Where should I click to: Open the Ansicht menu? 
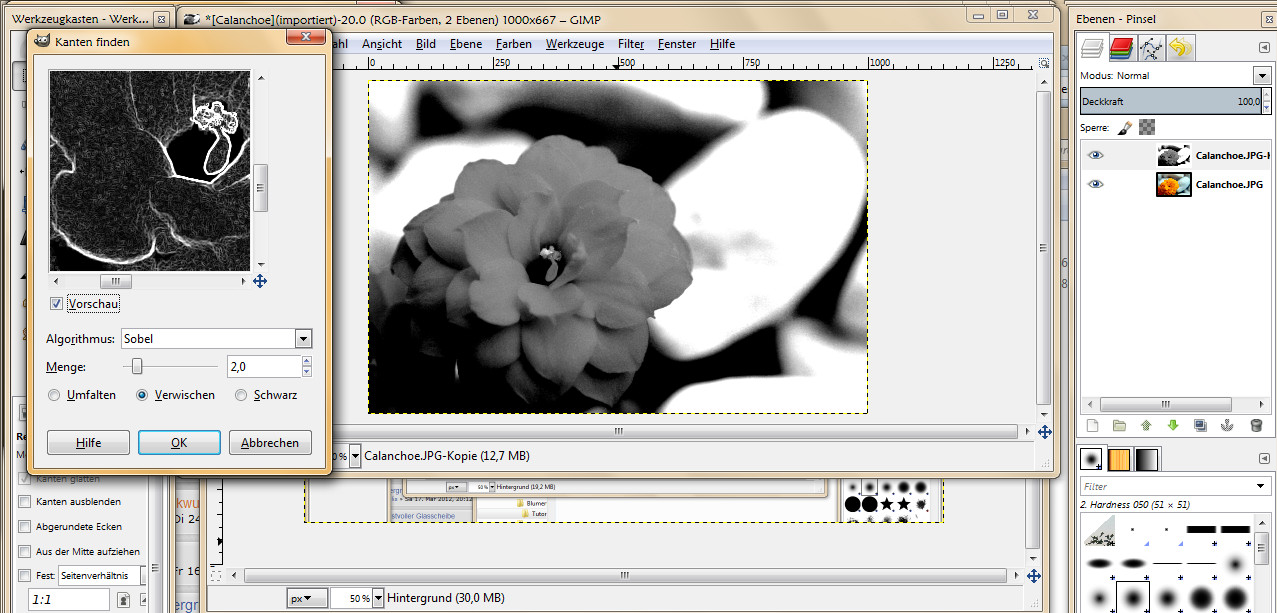[x=382, y=44]
